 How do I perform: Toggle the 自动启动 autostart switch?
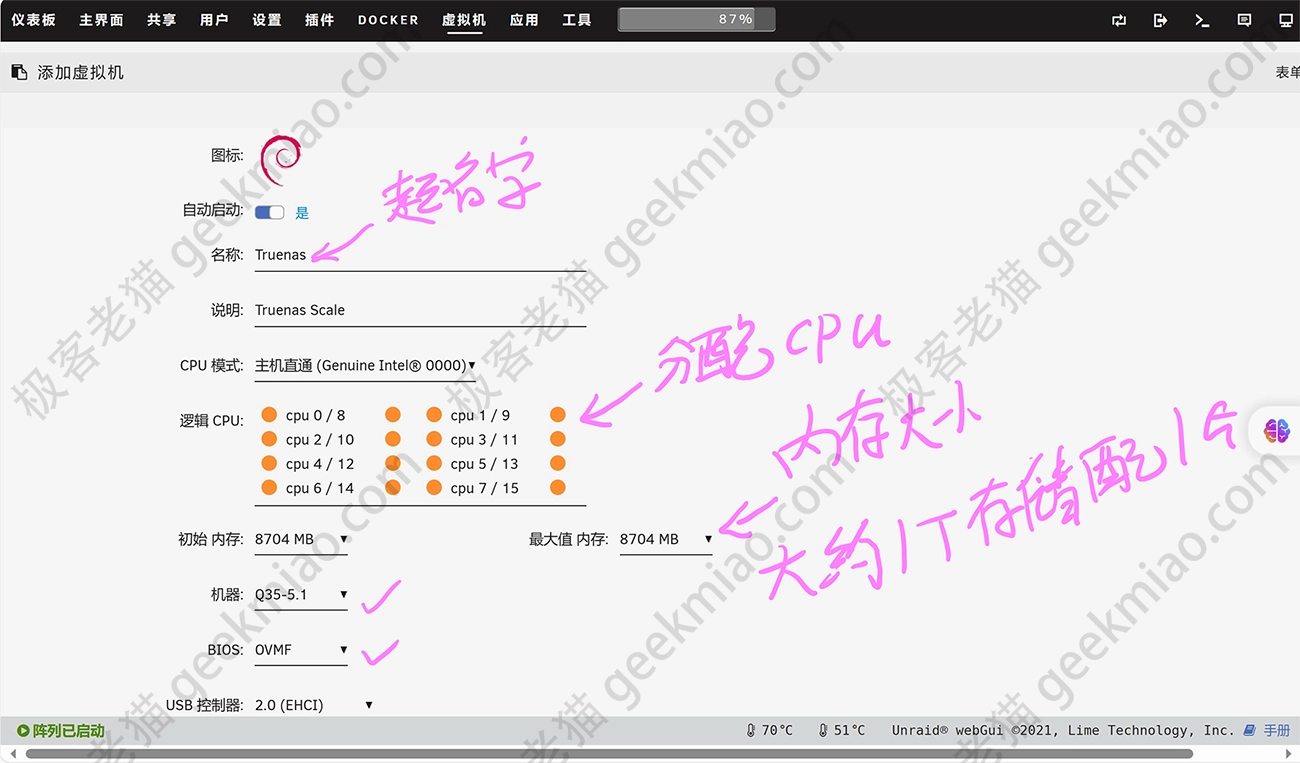pyautogui.click(x=269, y=212)
